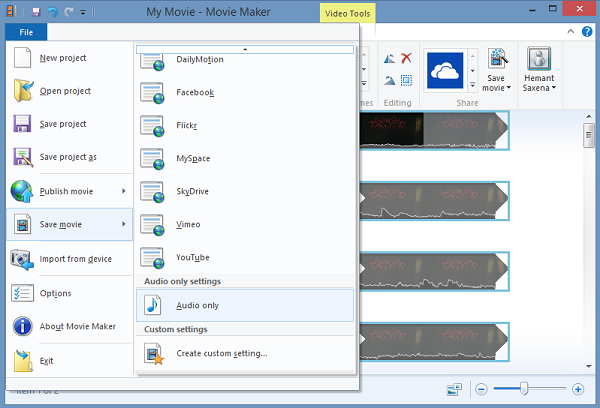Click the Undo arrow in title bar
This screenshot has width=600, height=408.
pos(51,12)
